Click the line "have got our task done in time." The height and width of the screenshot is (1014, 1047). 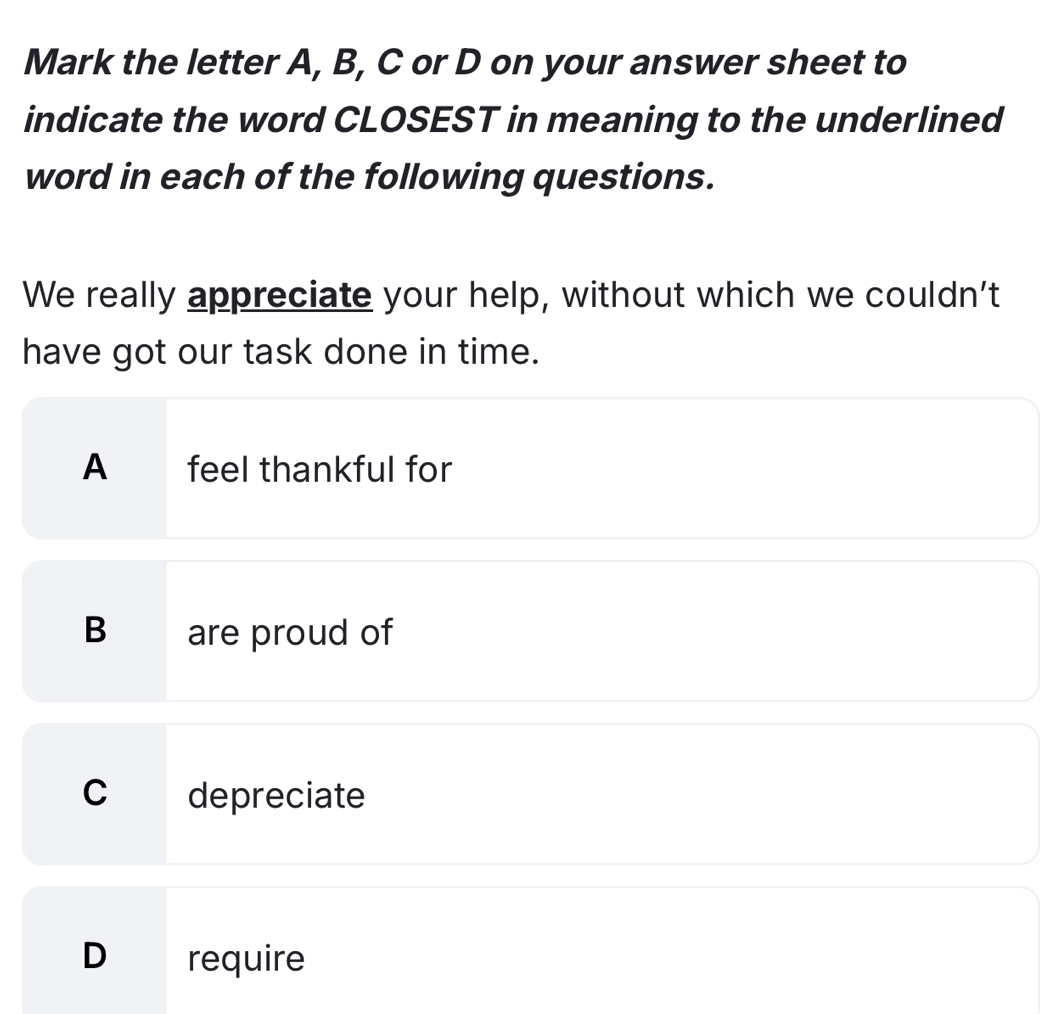pyautogui.click(x=280, y=352)
